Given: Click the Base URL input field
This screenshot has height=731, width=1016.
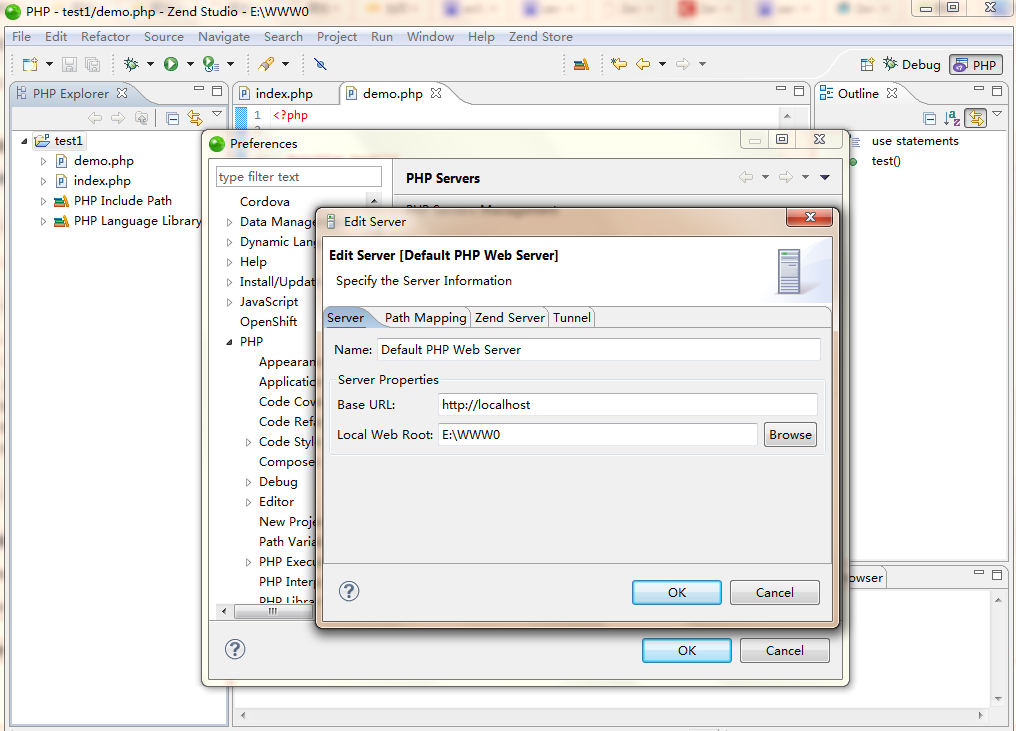Looking at the screenshot, I should pos(627,404).
